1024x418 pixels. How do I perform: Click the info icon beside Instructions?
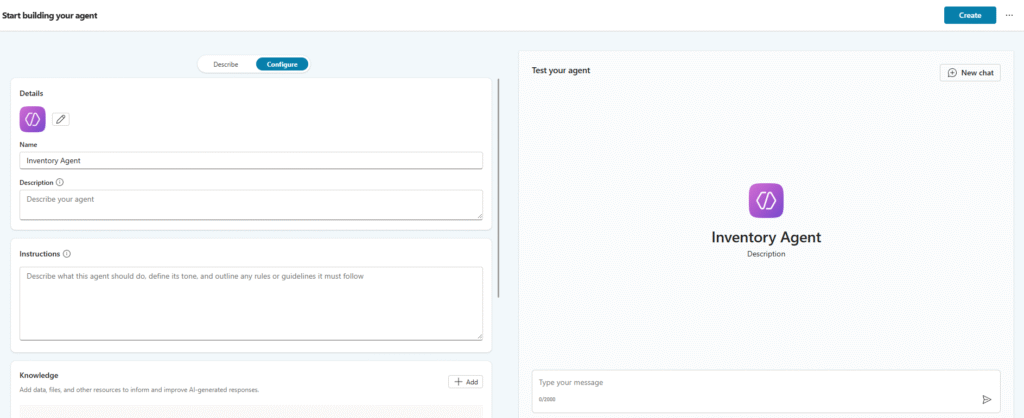[66, 254]
